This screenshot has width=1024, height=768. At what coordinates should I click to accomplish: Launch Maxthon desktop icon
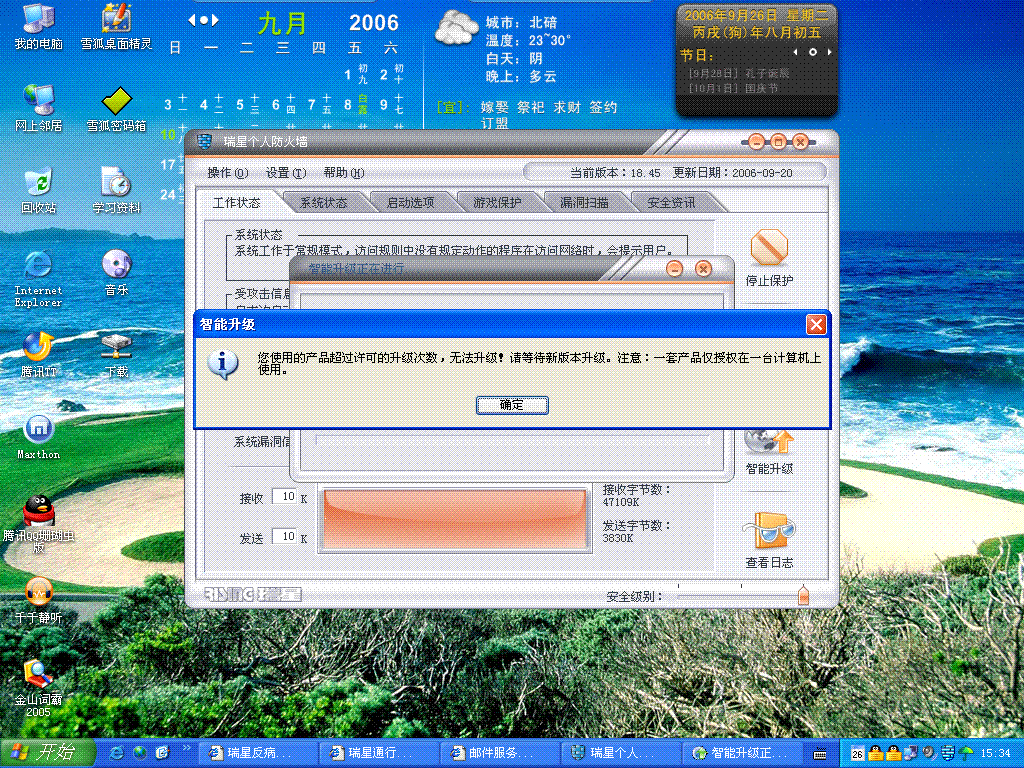coord(39,438)
